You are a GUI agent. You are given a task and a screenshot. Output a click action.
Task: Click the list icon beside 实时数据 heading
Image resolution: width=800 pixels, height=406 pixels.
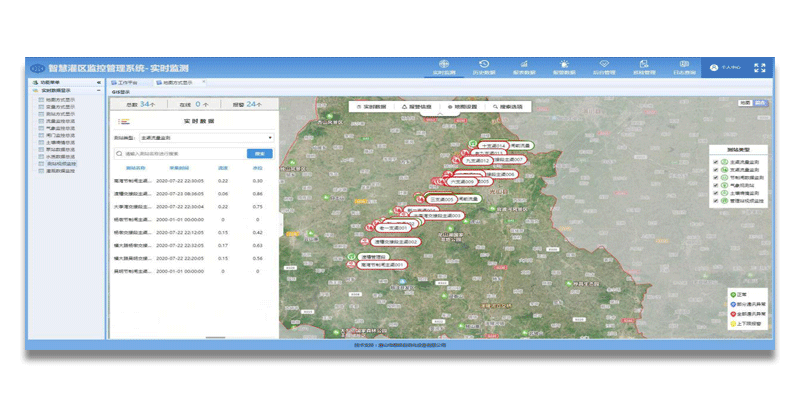pyautogui.click(x=123, y=121)
